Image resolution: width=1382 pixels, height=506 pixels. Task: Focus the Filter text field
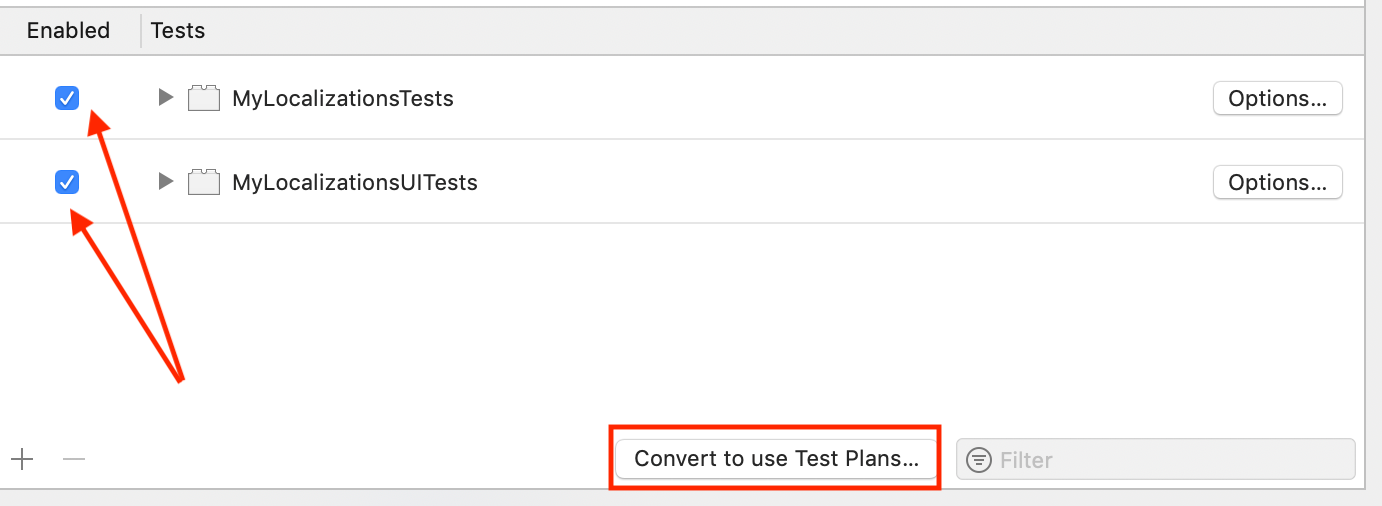click(1156, 460)
